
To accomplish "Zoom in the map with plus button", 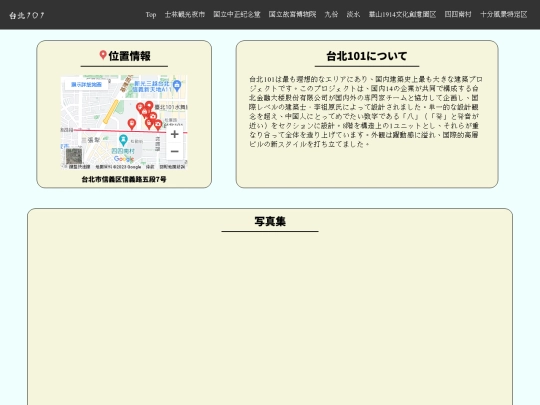I will pyautogui.click(x=175, y=134).
